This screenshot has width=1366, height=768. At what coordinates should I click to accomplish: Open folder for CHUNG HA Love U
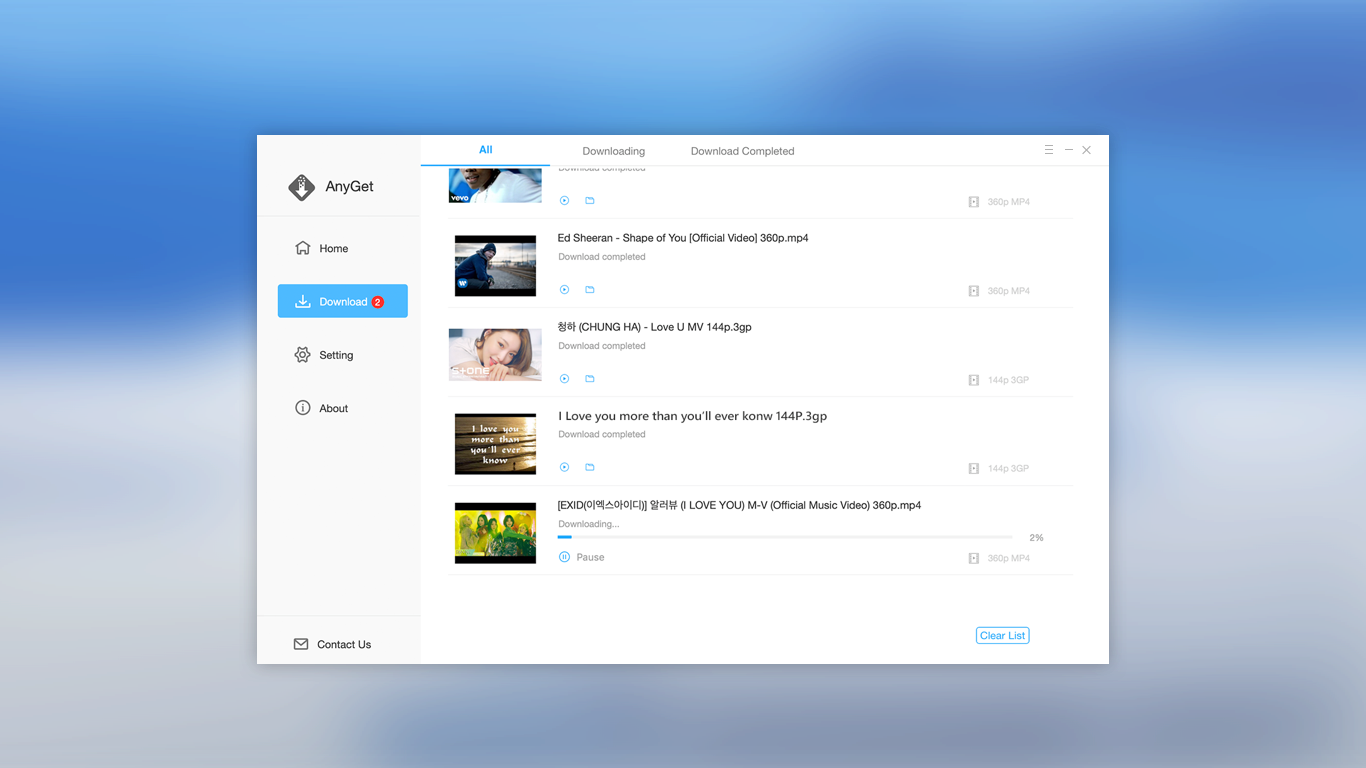pyautogui.click(x=590, y=379)
